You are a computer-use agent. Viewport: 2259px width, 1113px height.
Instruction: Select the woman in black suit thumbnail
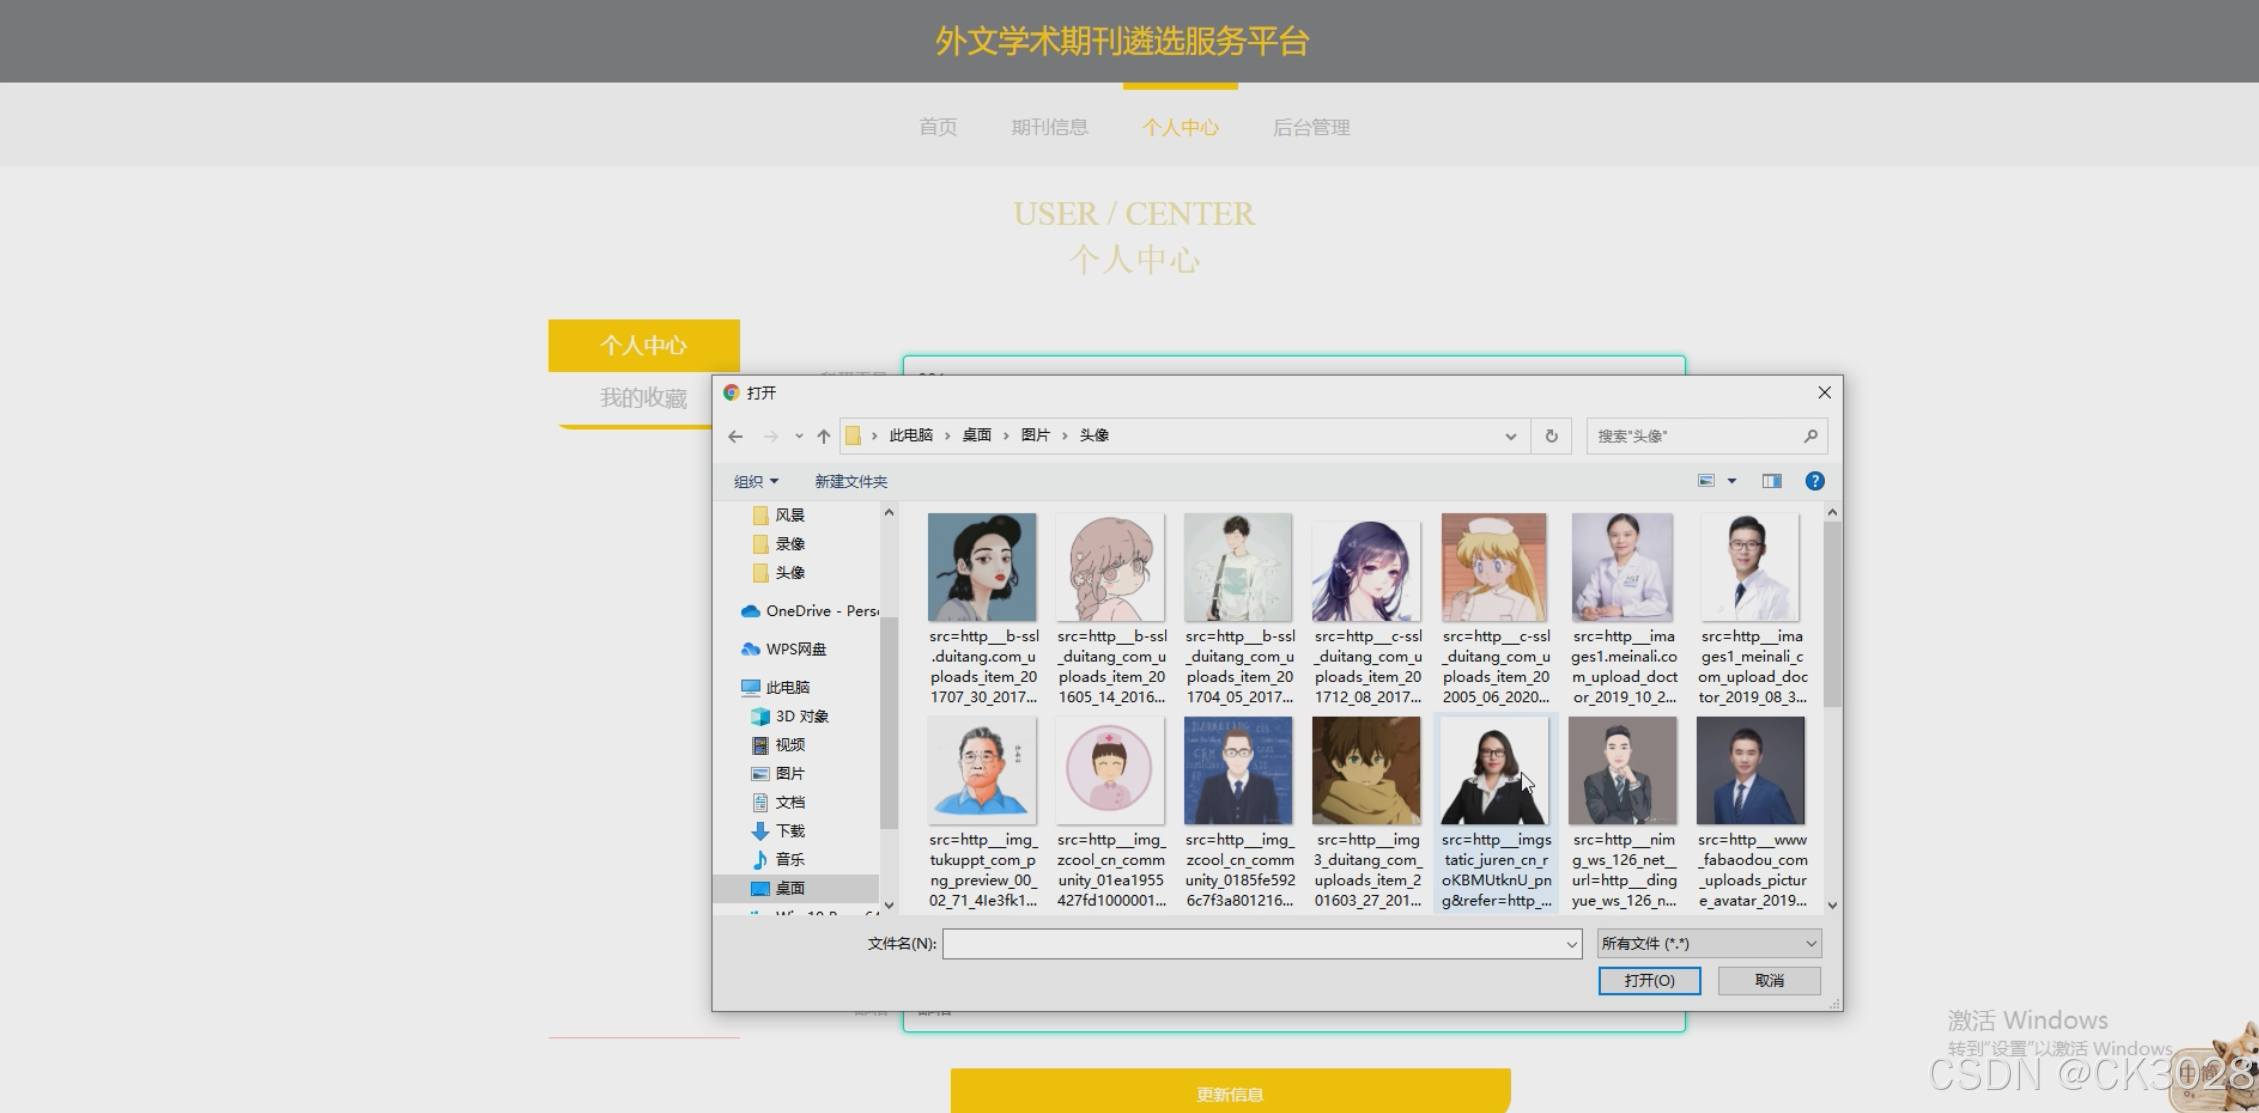[x=1494, y=771]
